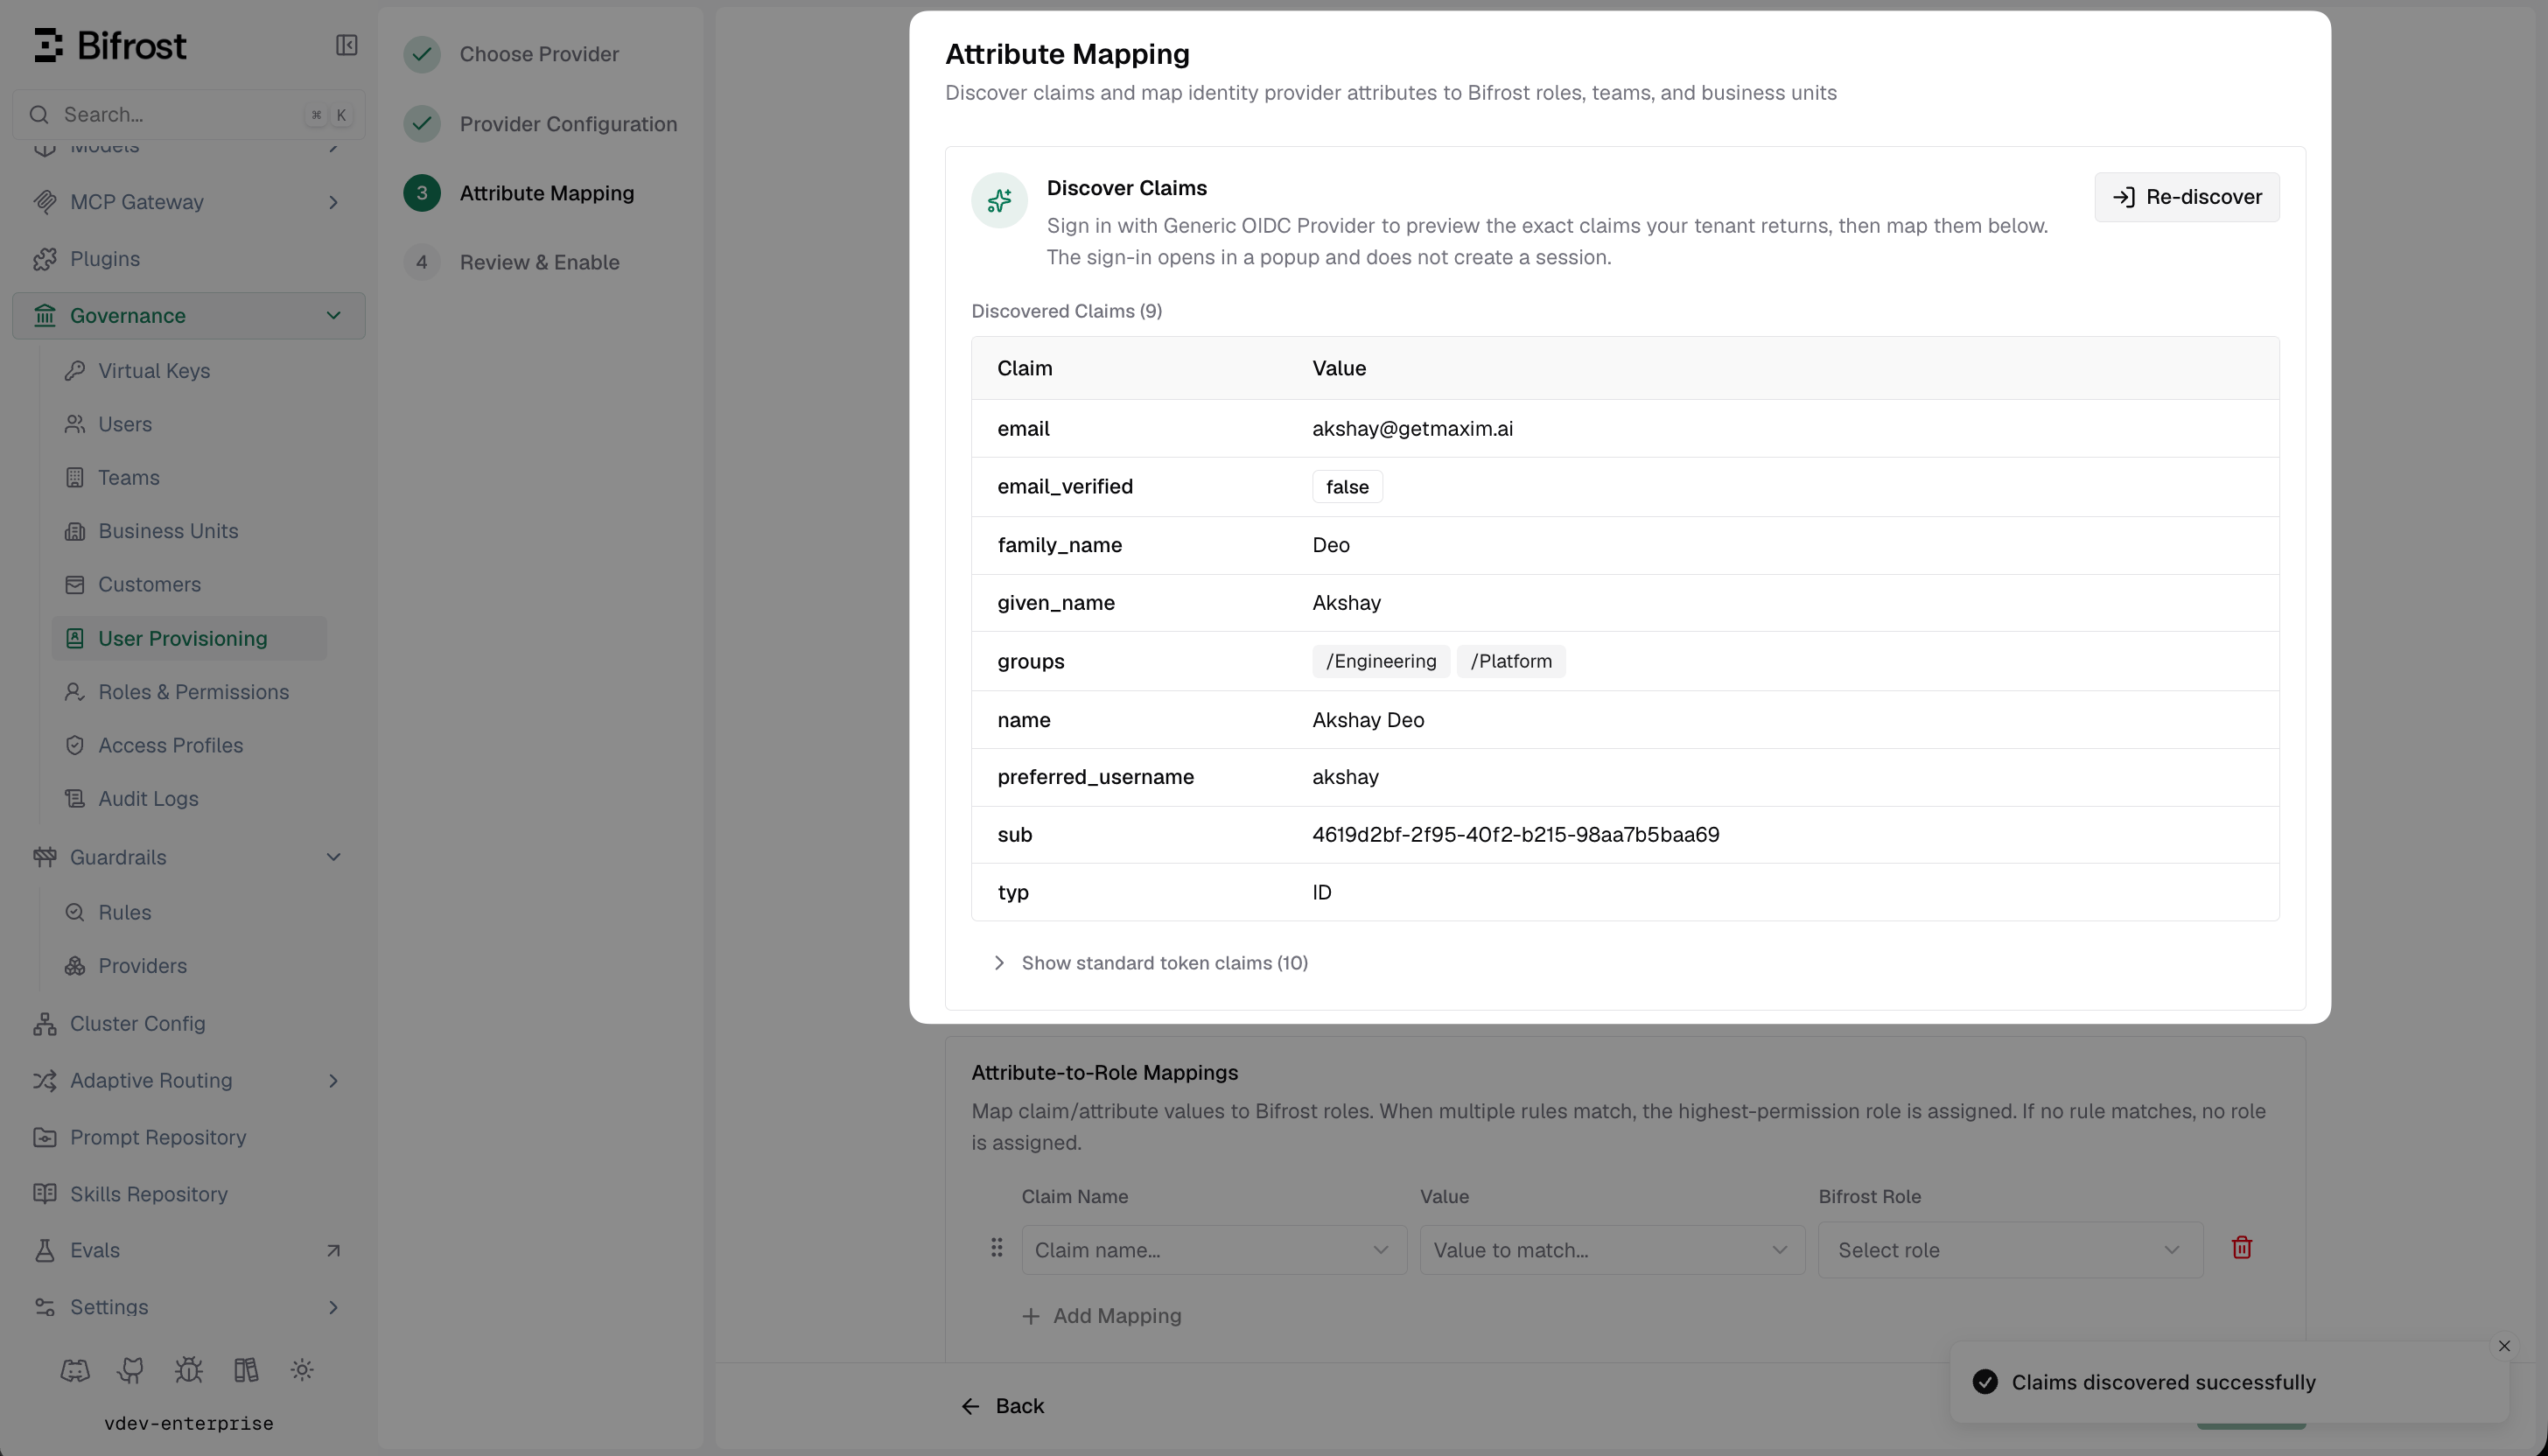The height and width of the screenshot is (1456, 2548).
Task: Click the Virtual Keys key icon
Action: pyautogui.click(x=75, y=371)
